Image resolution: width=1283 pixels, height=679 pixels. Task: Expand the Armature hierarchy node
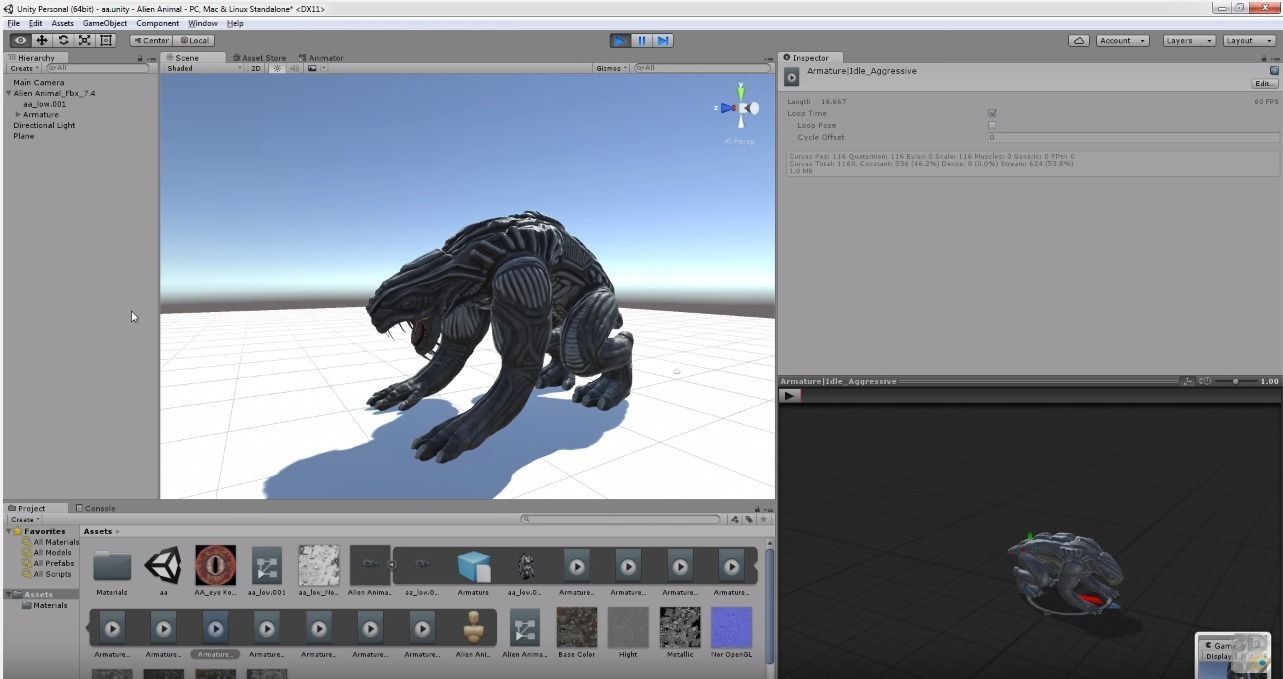click(x=18, y=115)
